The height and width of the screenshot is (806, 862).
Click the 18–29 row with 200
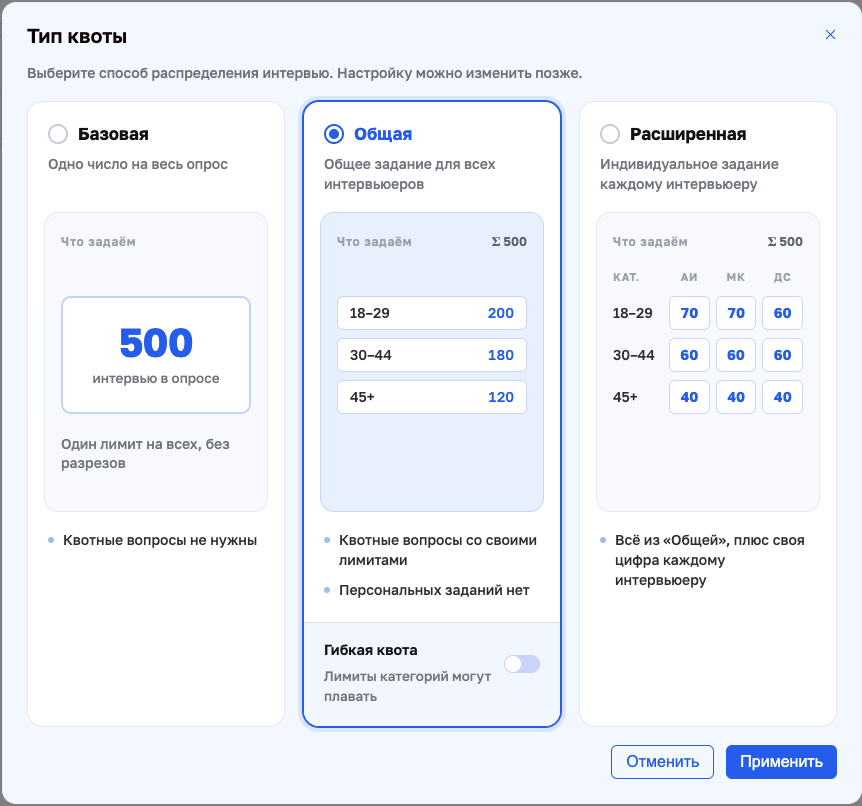pos(432,313)
